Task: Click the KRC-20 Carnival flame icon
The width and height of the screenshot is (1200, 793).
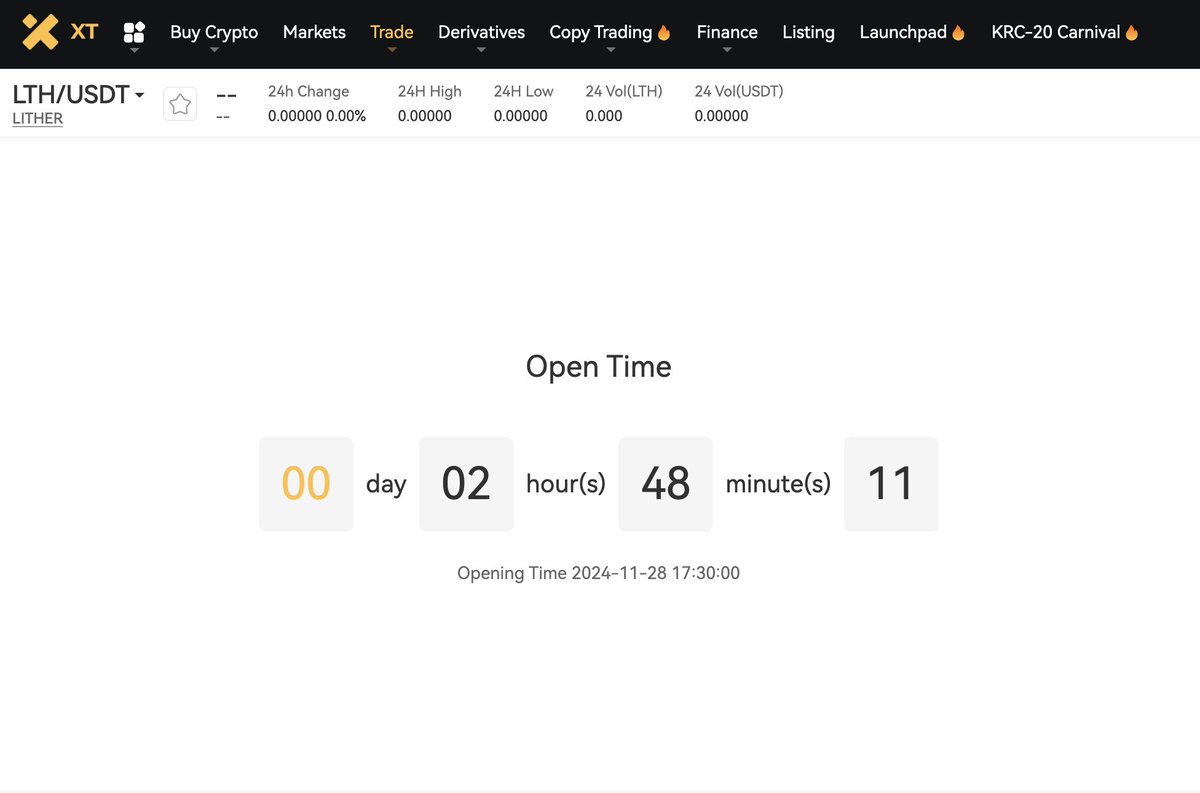Action: pos(1132,32)
